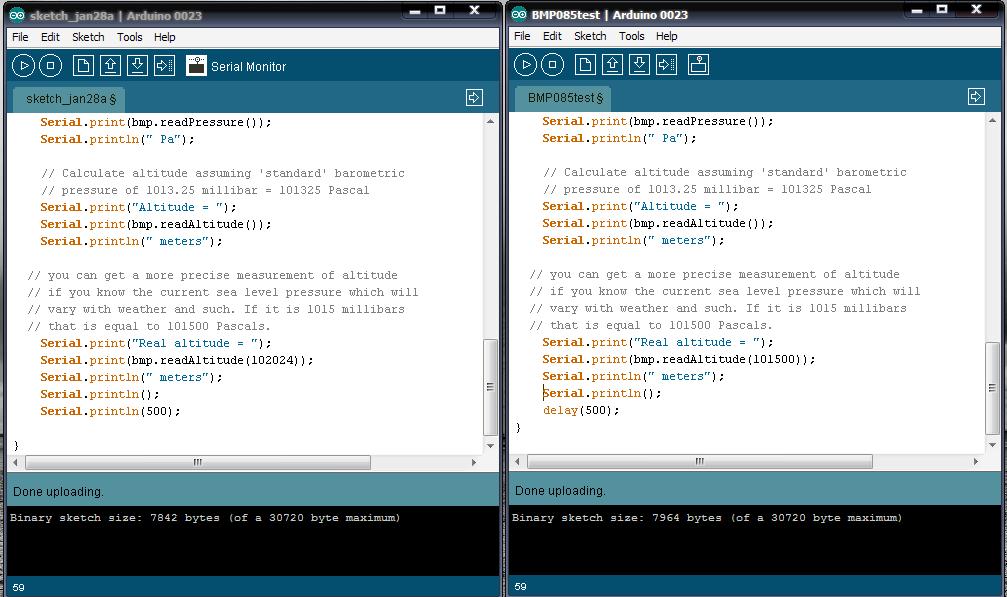Open Sketch menu in sketch_jan28a window
The height and width of the screenshot is (597, 1007).
point(88,37)
